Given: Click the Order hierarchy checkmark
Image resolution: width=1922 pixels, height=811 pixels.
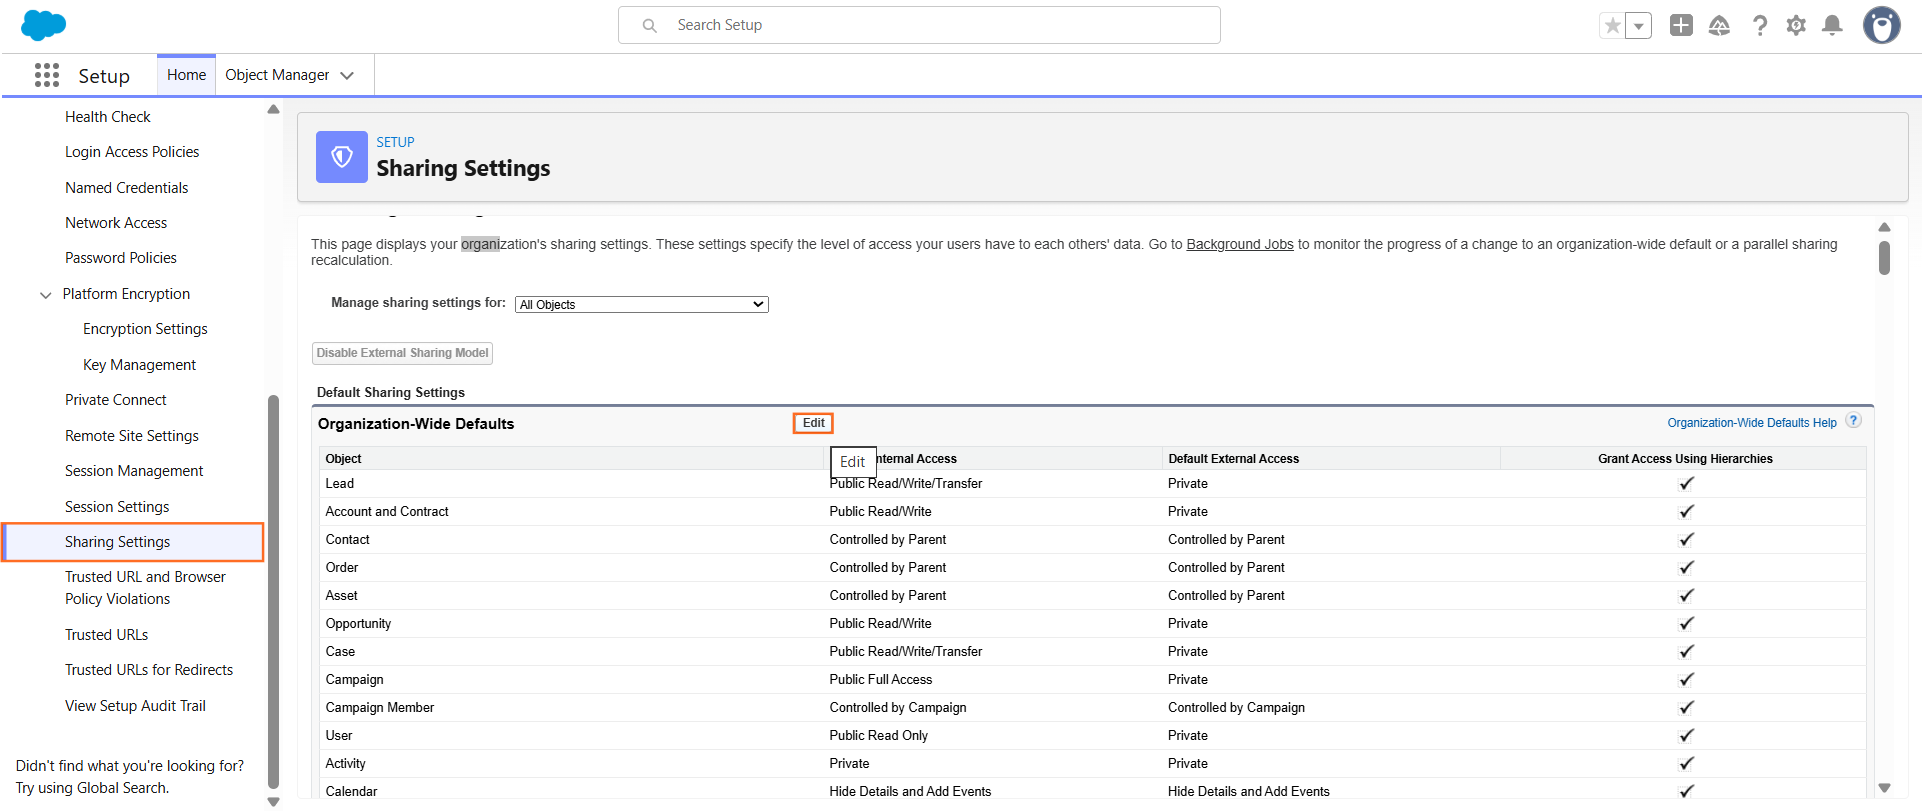Looking at the screenshot, I should pyautogui.click(x=1686, y=567).
